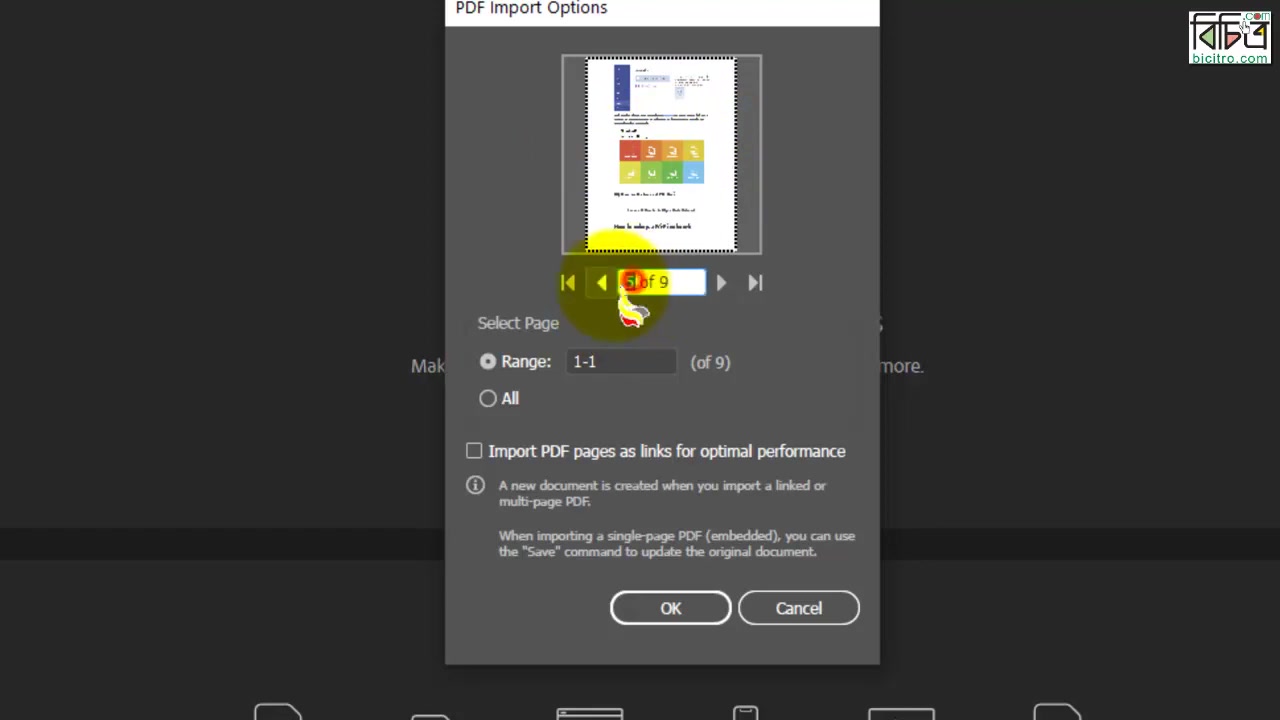Advance to the next page arrow
This screenshot has width=1280, height=720.
(721, 282)
